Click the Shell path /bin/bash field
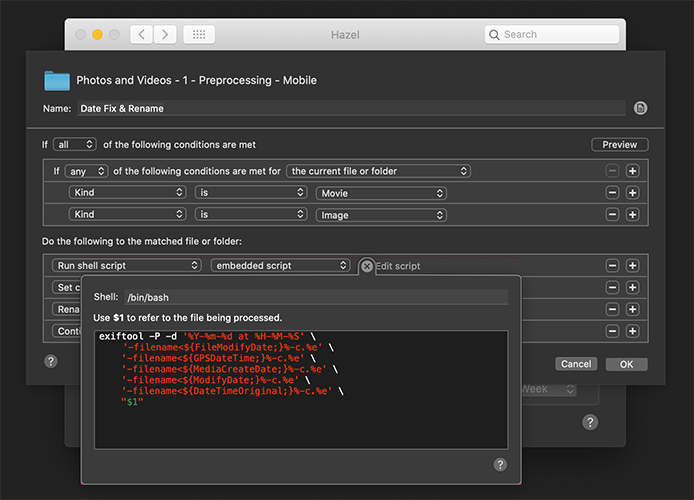Screen dimensions: 694x500 [316, 297]
